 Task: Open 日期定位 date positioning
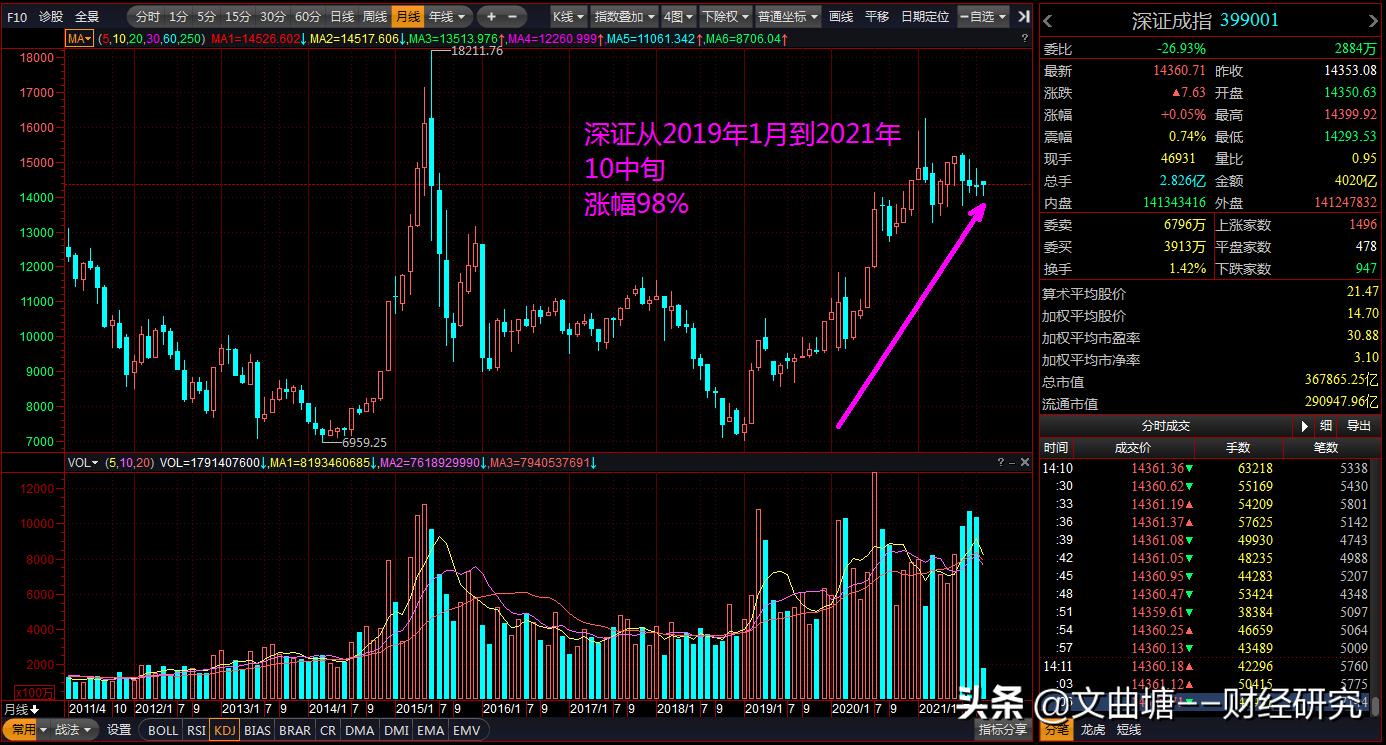point(928,16)
